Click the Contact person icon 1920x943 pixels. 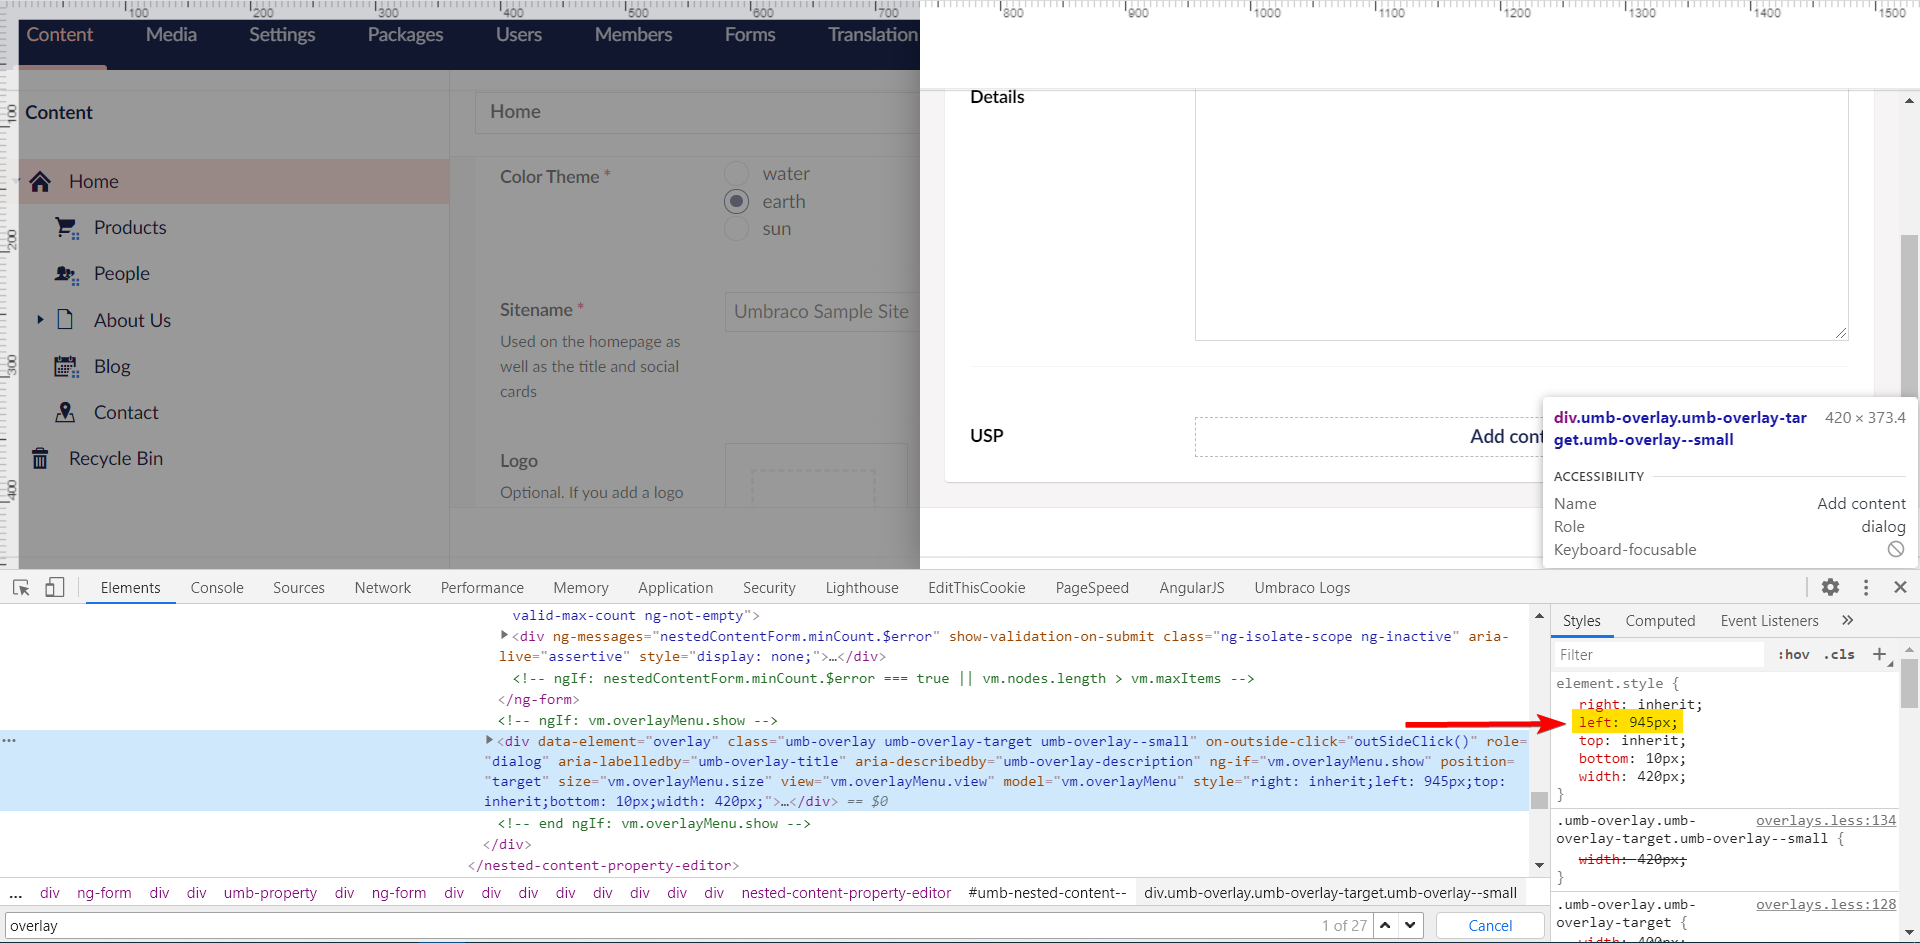coord(66,412)
